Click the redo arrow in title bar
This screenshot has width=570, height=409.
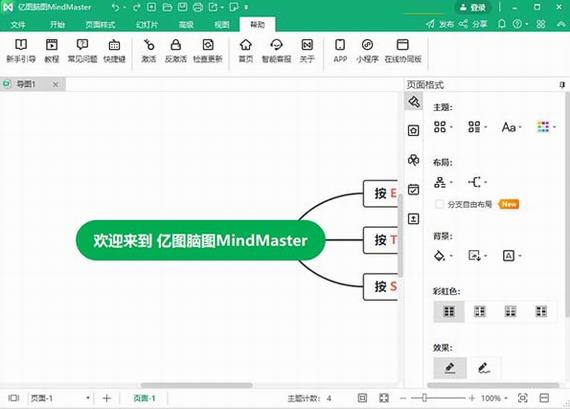tap(136, 7)
